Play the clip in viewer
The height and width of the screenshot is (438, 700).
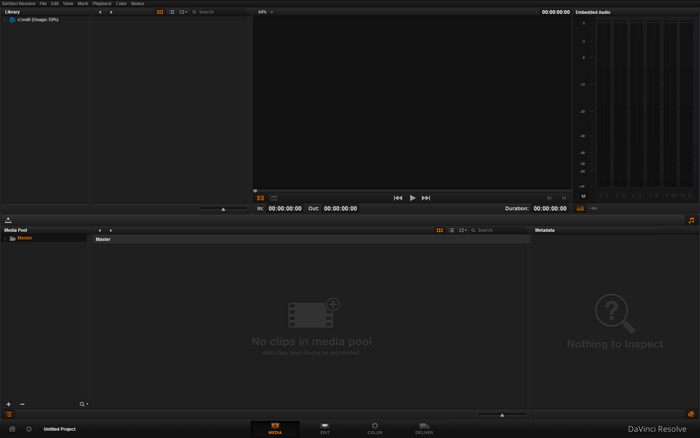pyautogui.click(x=412, y=198)
